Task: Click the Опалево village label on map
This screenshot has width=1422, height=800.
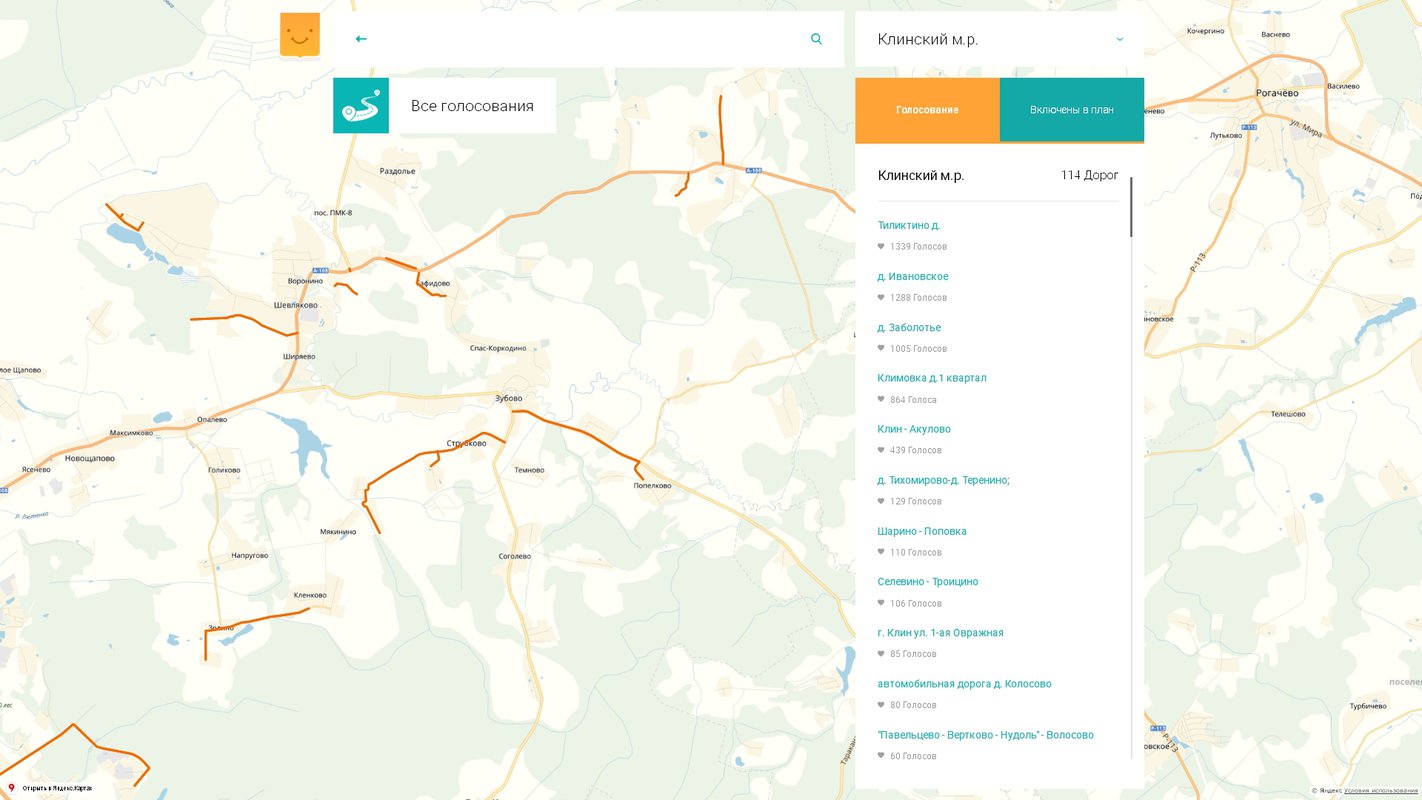Action: 213,419
